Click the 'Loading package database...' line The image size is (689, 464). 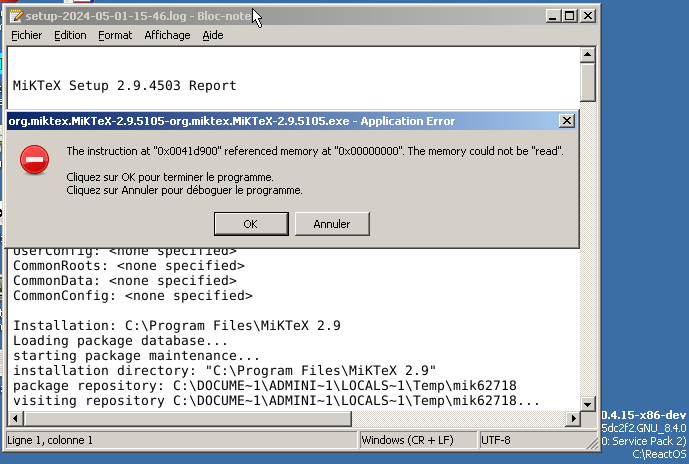coord(120,341)
